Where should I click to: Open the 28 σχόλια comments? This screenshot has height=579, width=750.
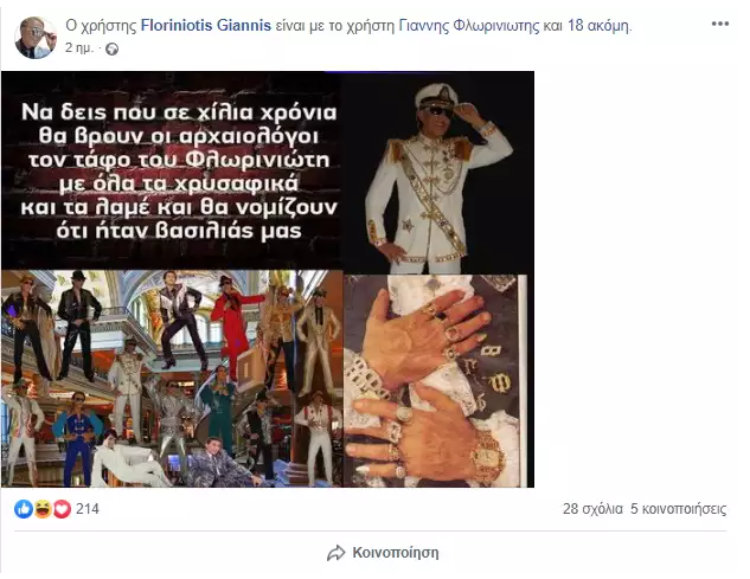coord(593,509)
